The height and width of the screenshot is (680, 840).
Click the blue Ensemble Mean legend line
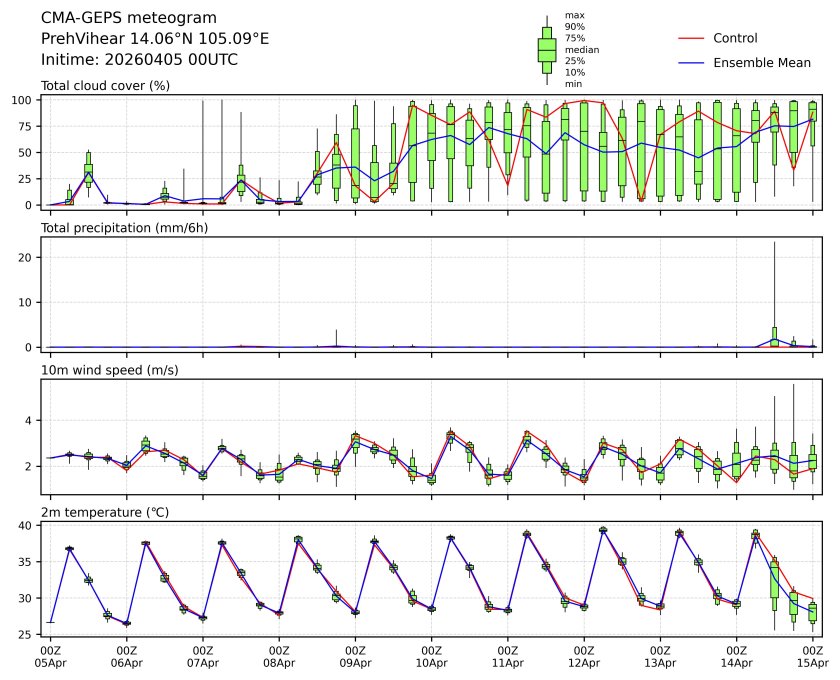click(692, 62)
